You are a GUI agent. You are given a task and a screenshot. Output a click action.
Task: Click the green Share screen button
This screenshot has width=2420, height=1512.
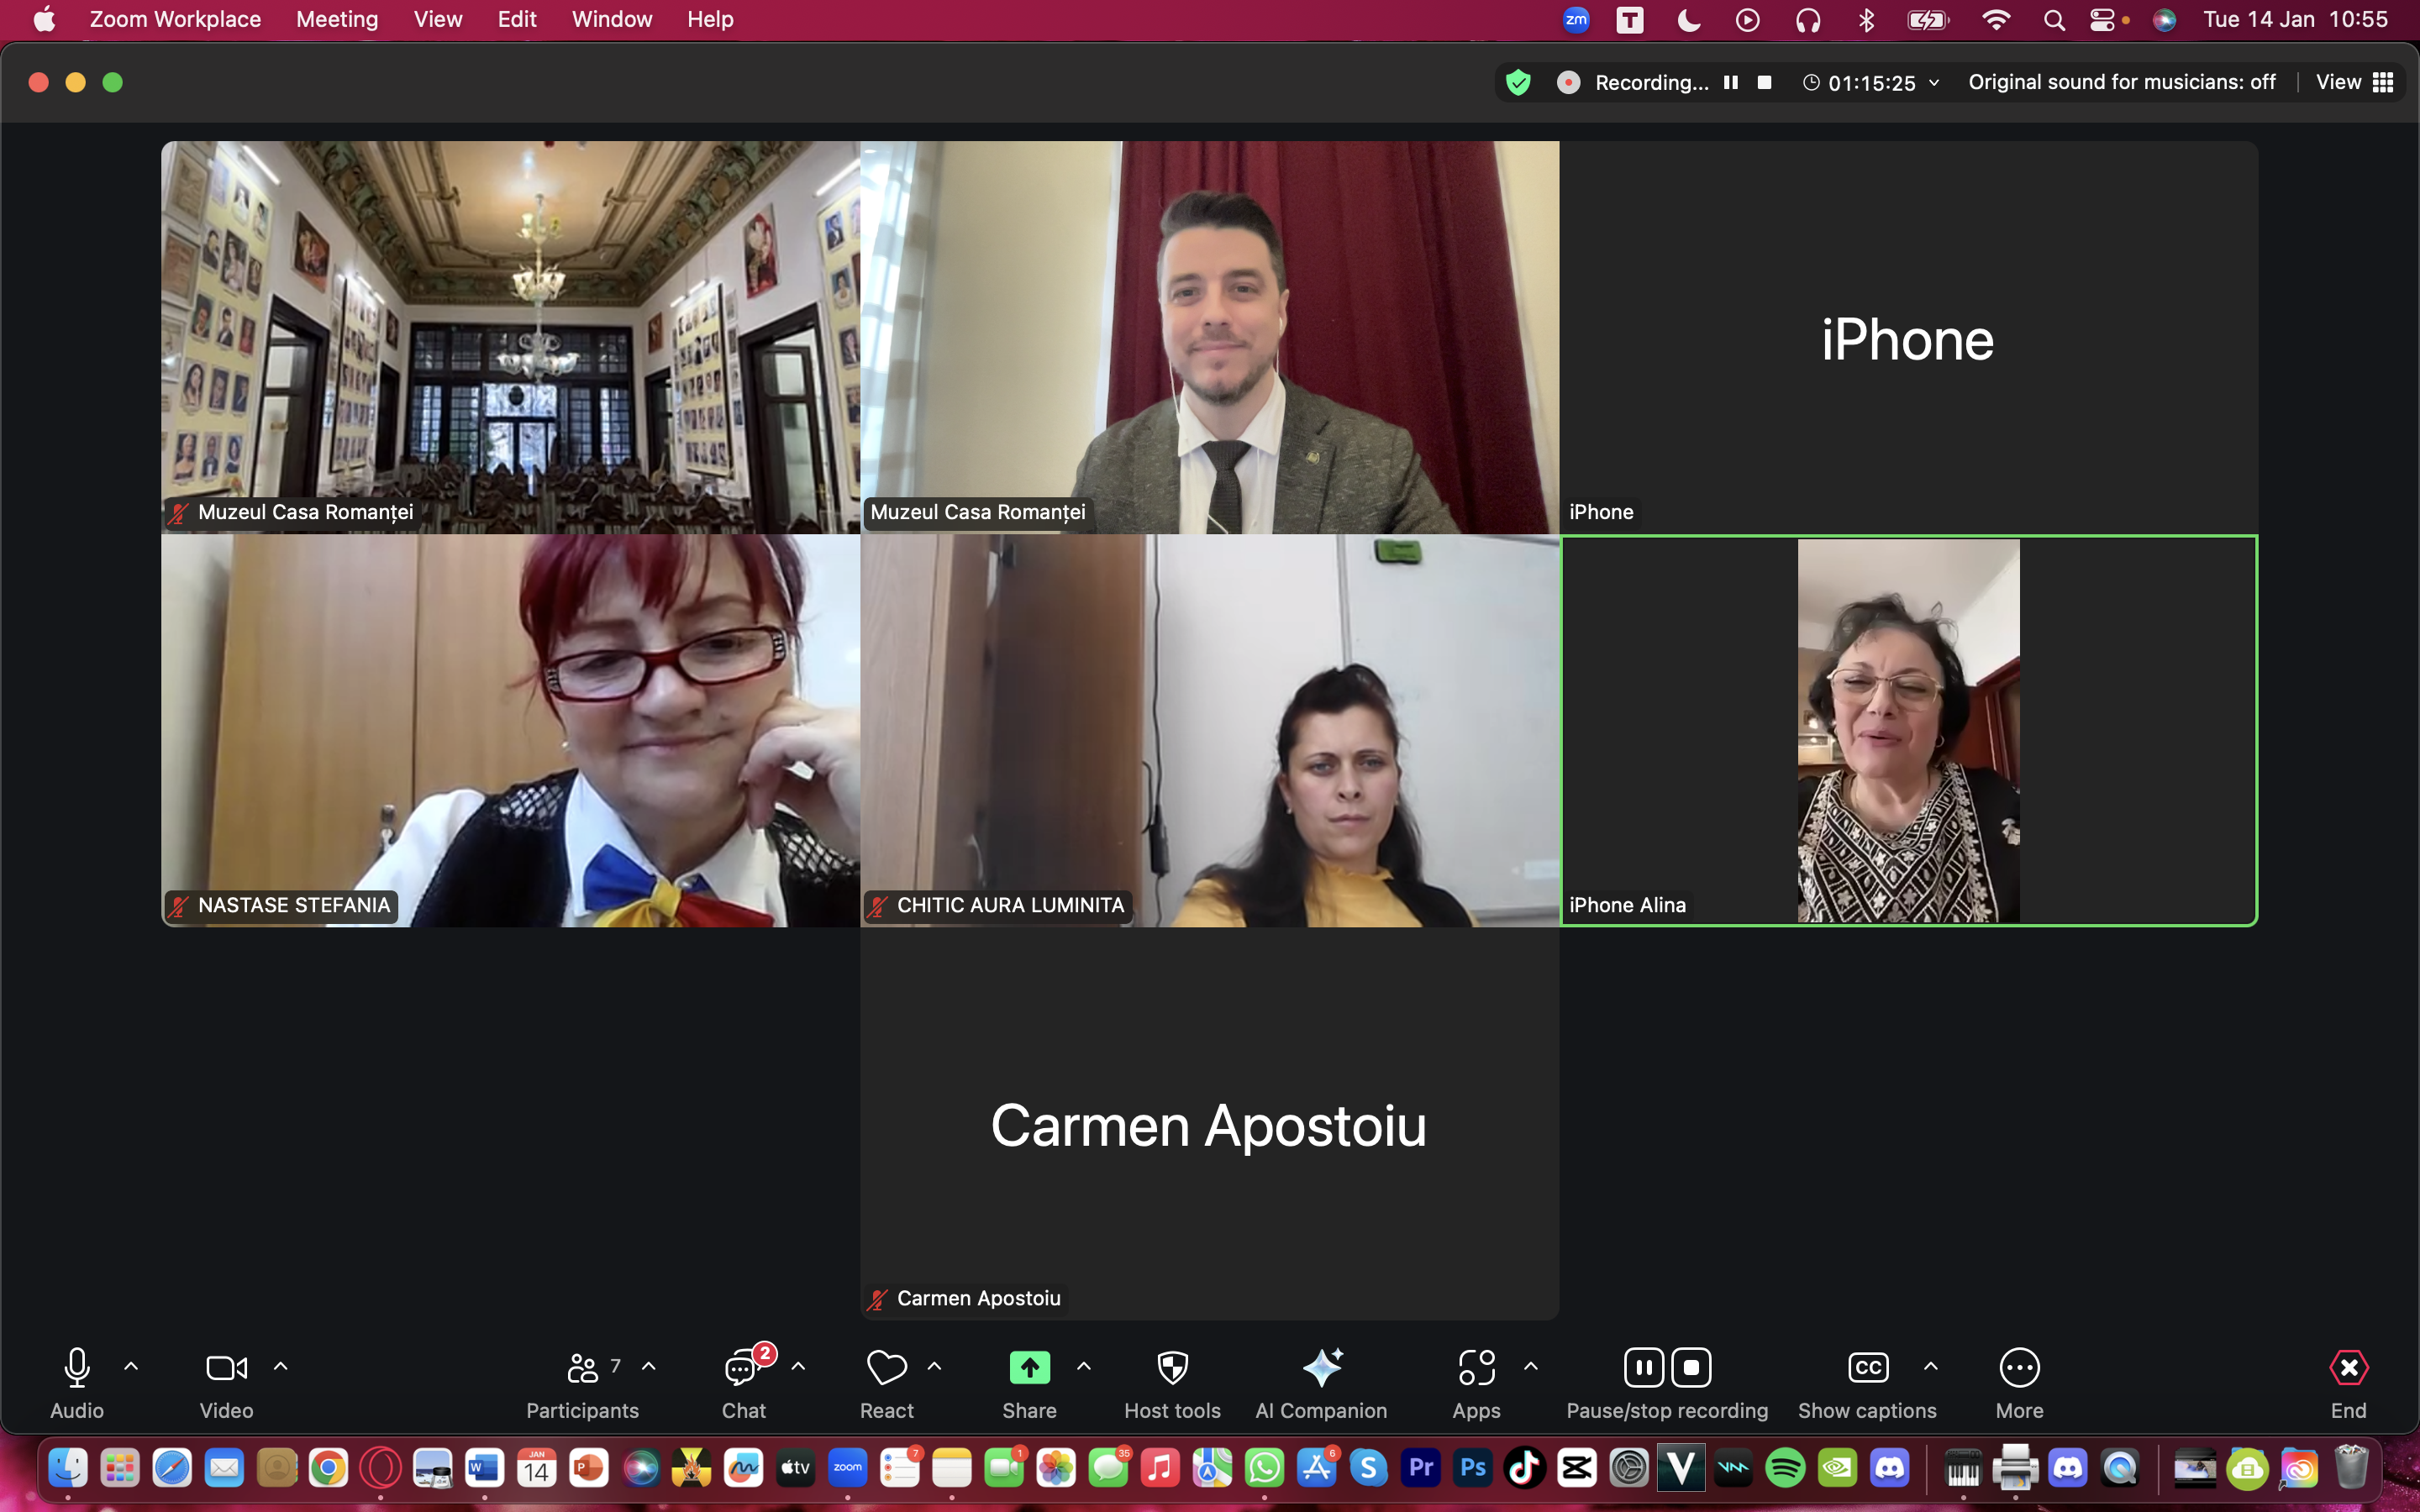click(x=1029, y=1368)
